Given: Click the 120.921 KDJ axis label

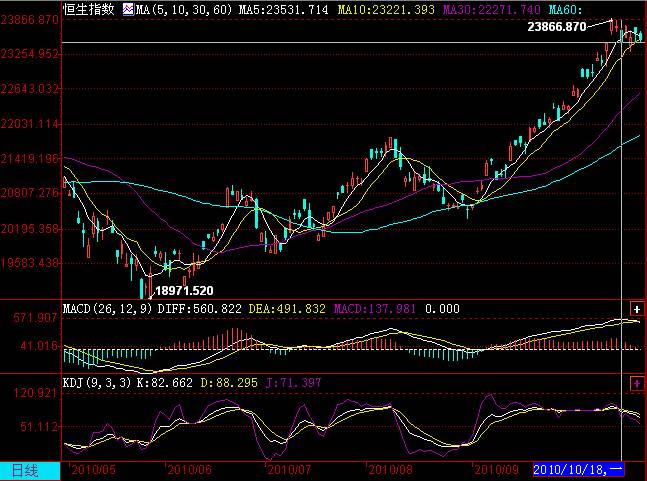Looking at the screenshot, I should 35,393.
